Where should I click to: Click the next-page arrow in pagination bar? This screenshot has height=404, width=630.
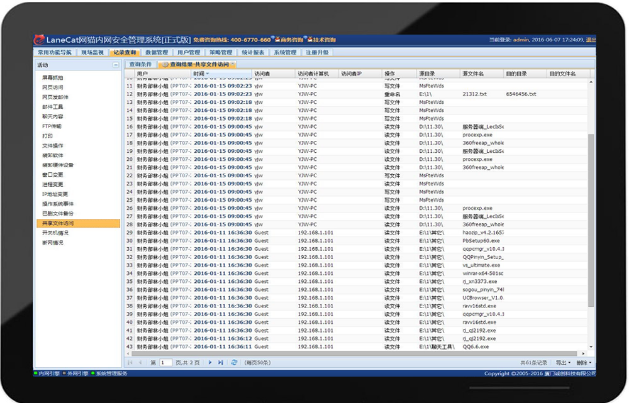(x=211, y=363)
